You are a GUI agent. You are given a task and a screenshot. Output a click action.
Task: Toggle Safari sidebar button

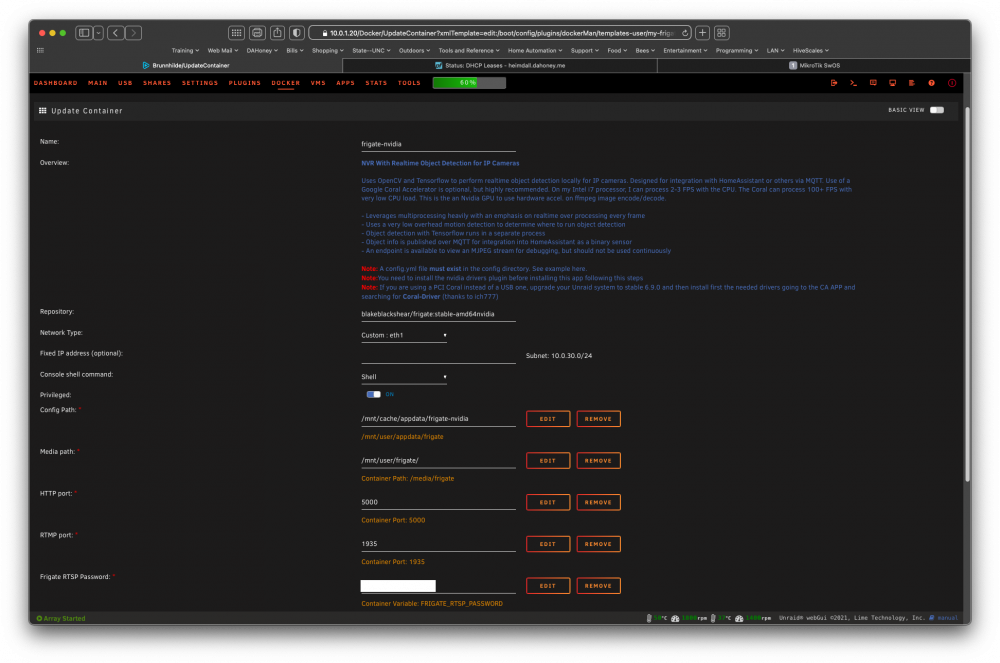click(x=84, y=33)
